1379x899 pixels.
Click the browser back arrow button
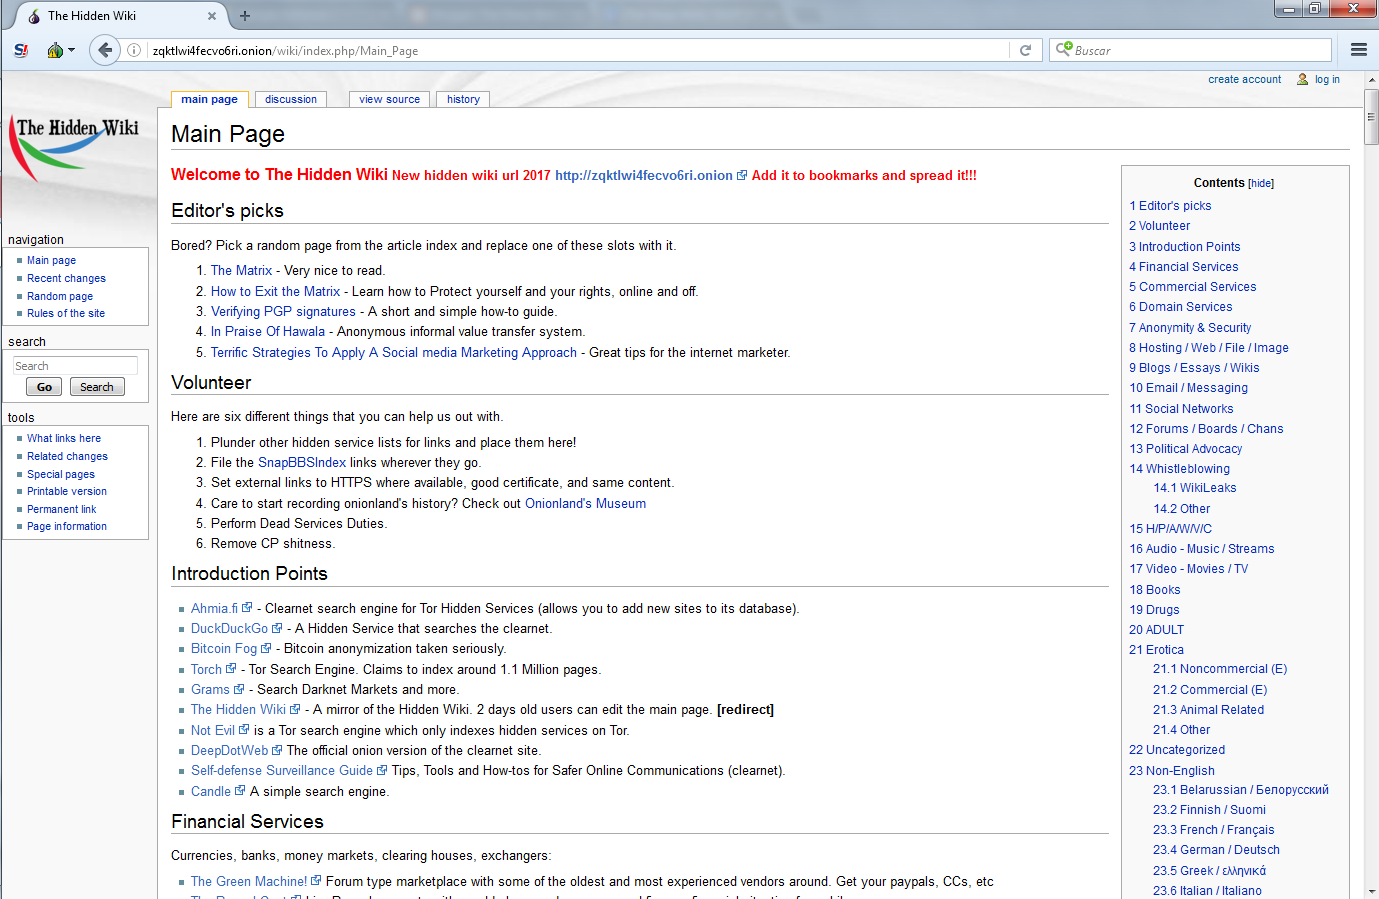104,50
